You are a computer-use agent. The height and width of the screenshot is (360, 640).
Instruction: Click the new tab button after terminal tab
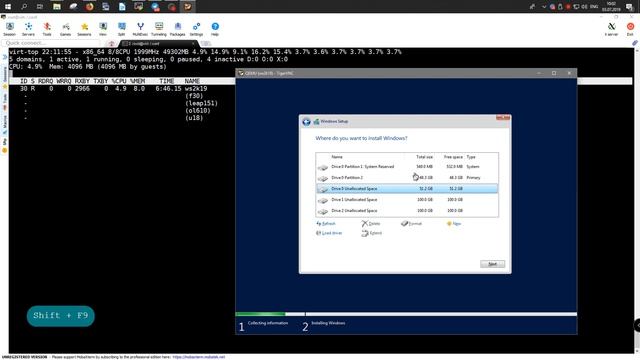[206, 43]
